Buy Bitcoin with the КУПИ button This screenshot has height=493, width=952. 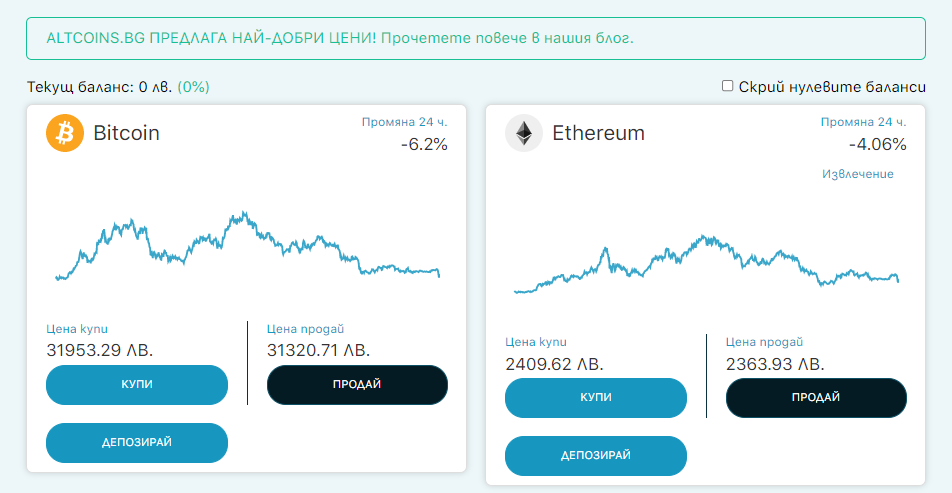137,385
